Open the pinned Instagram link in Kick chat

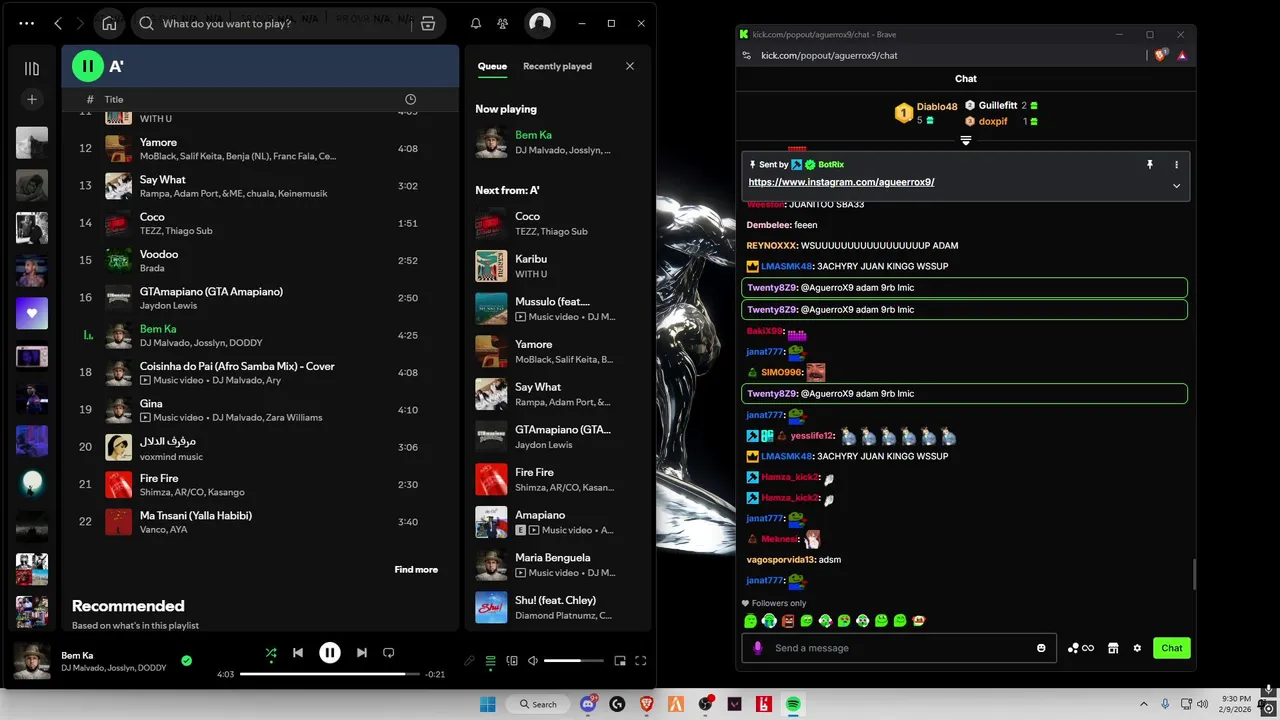point(841,182)
